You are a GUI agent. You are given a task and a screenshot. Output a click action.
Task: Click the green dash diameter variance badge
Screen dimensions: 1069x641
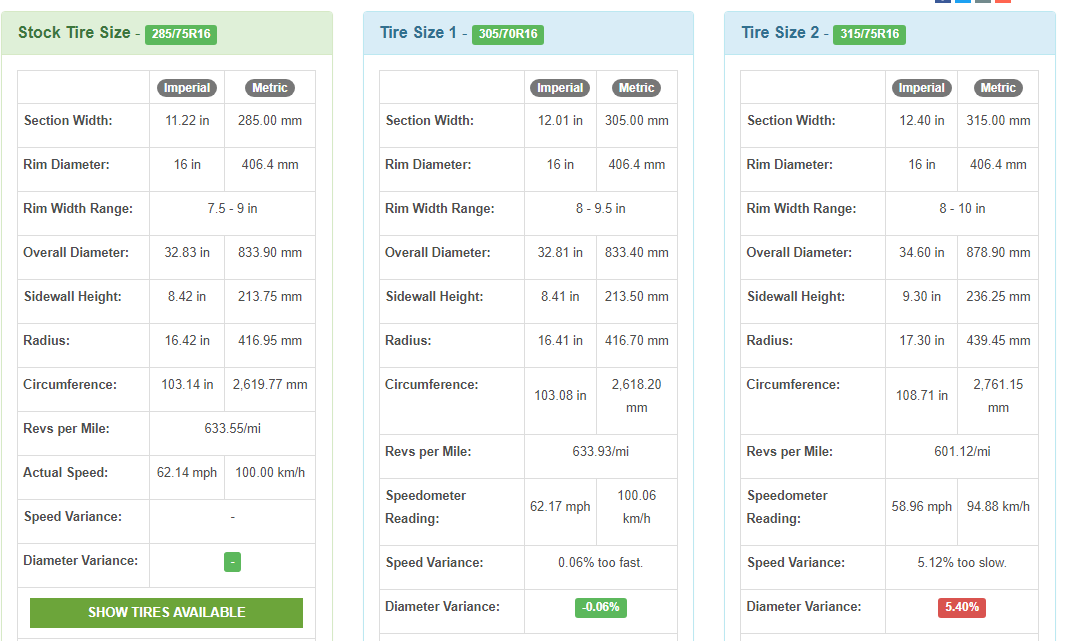pos(232,562)
